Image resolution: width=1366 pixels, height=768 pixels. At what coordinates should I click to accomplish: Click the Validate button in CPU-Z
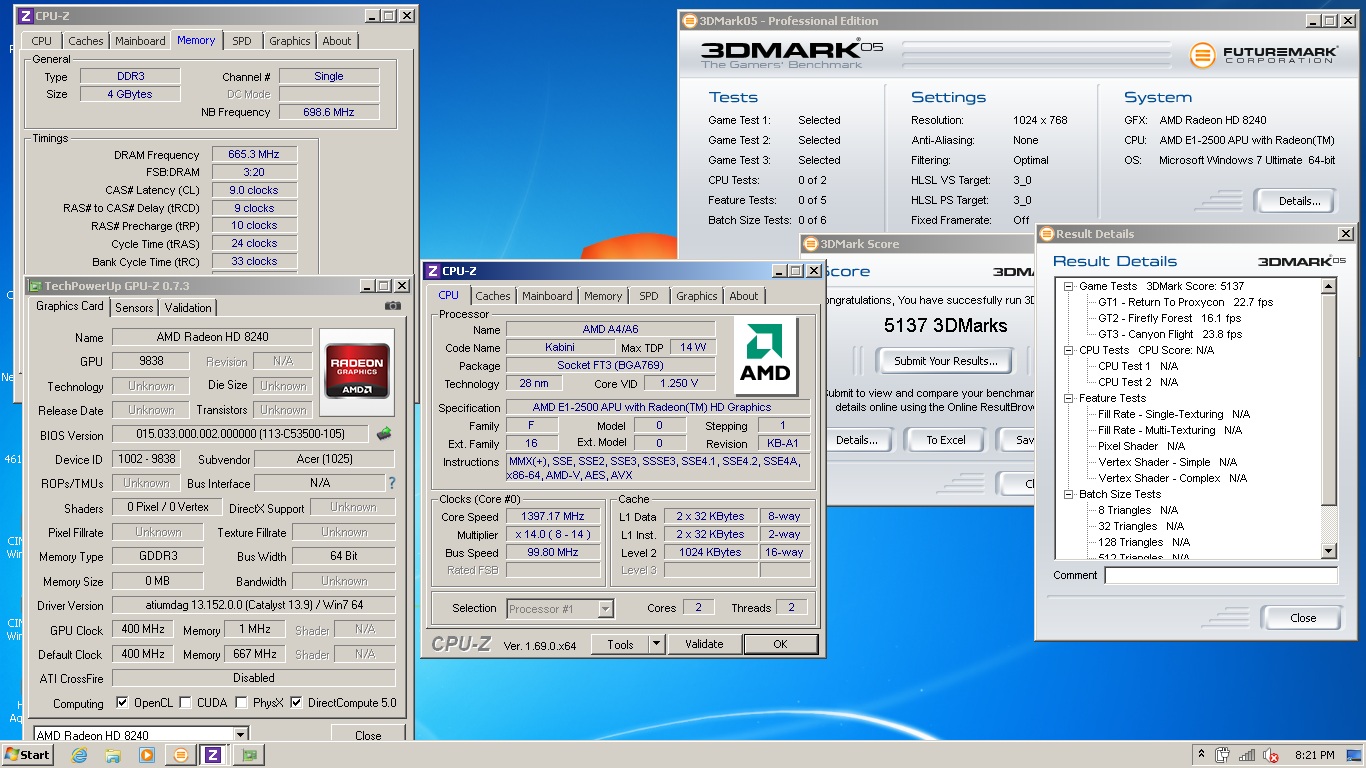(x=704, y=645)
